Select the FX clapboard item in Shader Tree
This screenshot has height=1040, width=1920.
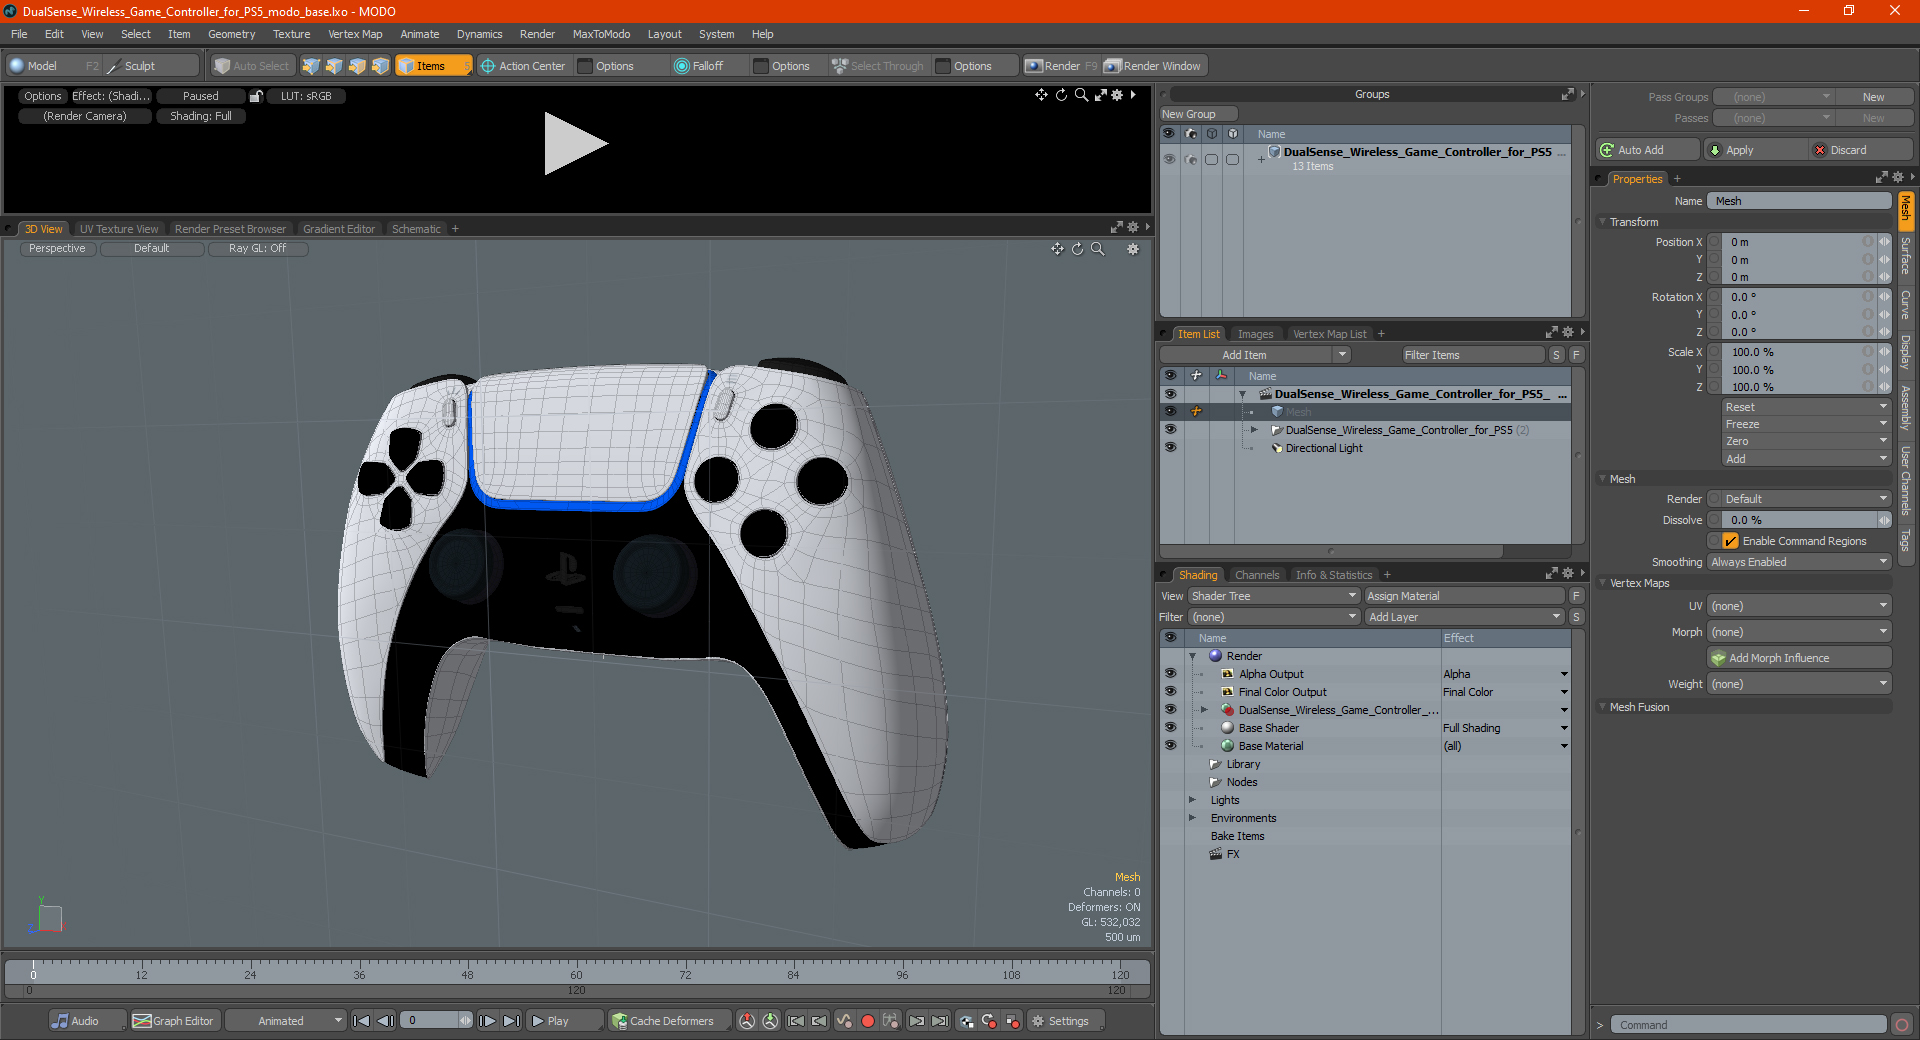1224,854
